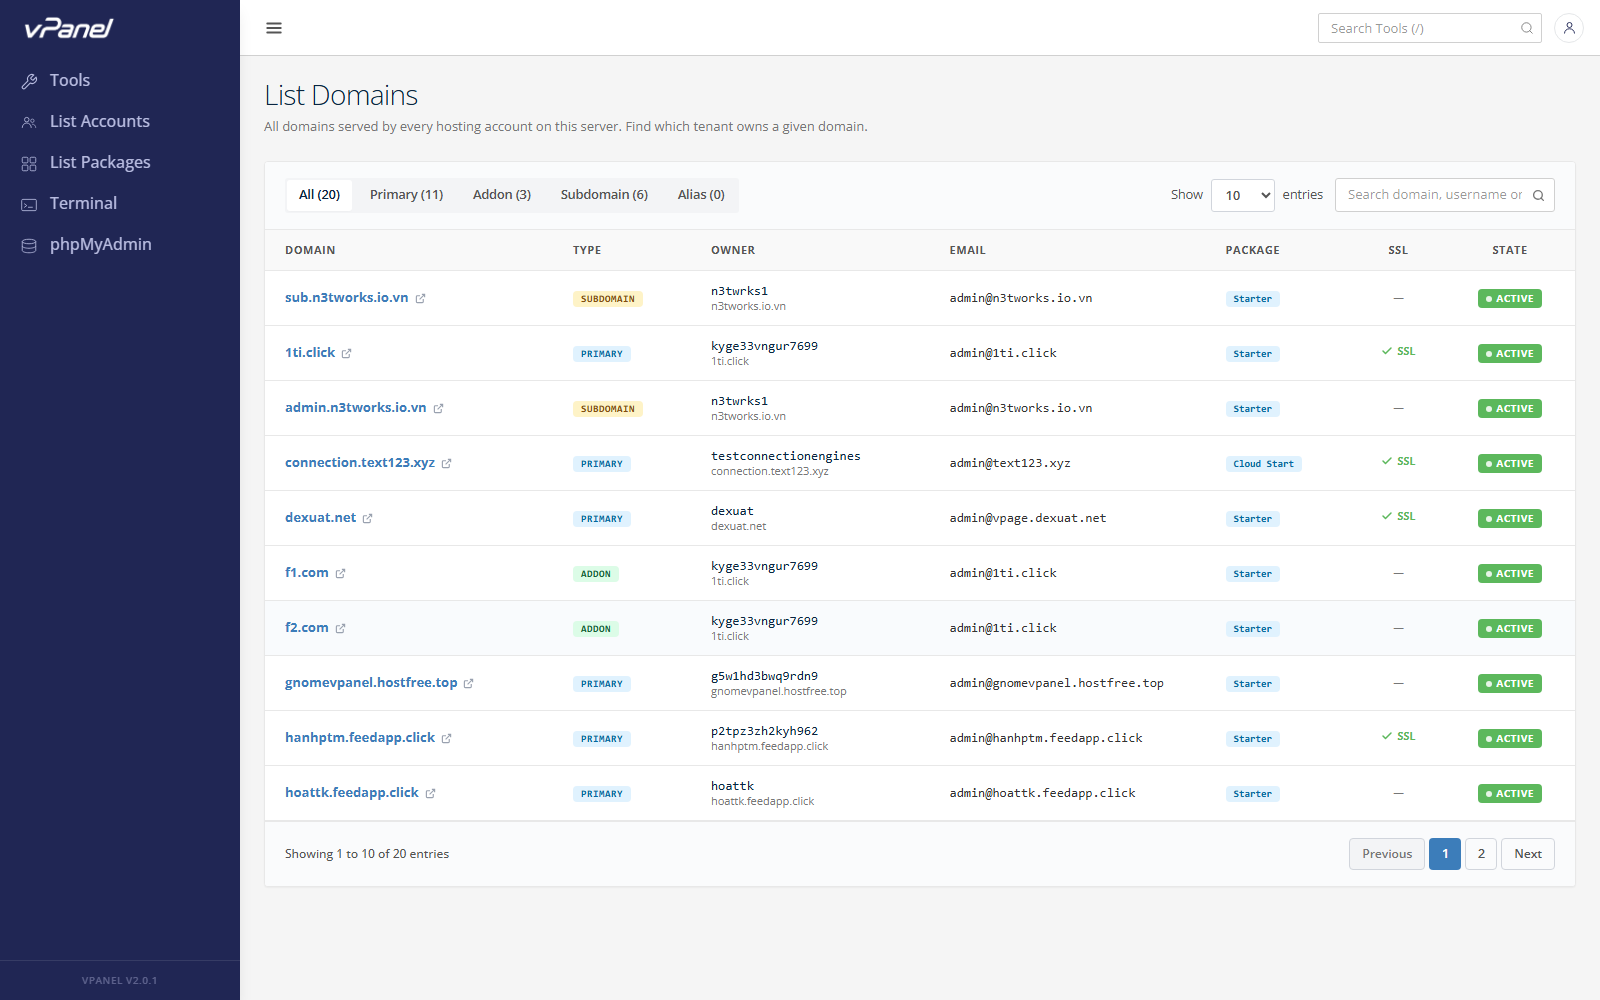This screenshot has width=1600, height=1000.
Task: Open the dexuat.net domain link
Action: pyautogui.click(x=321, y=517)
